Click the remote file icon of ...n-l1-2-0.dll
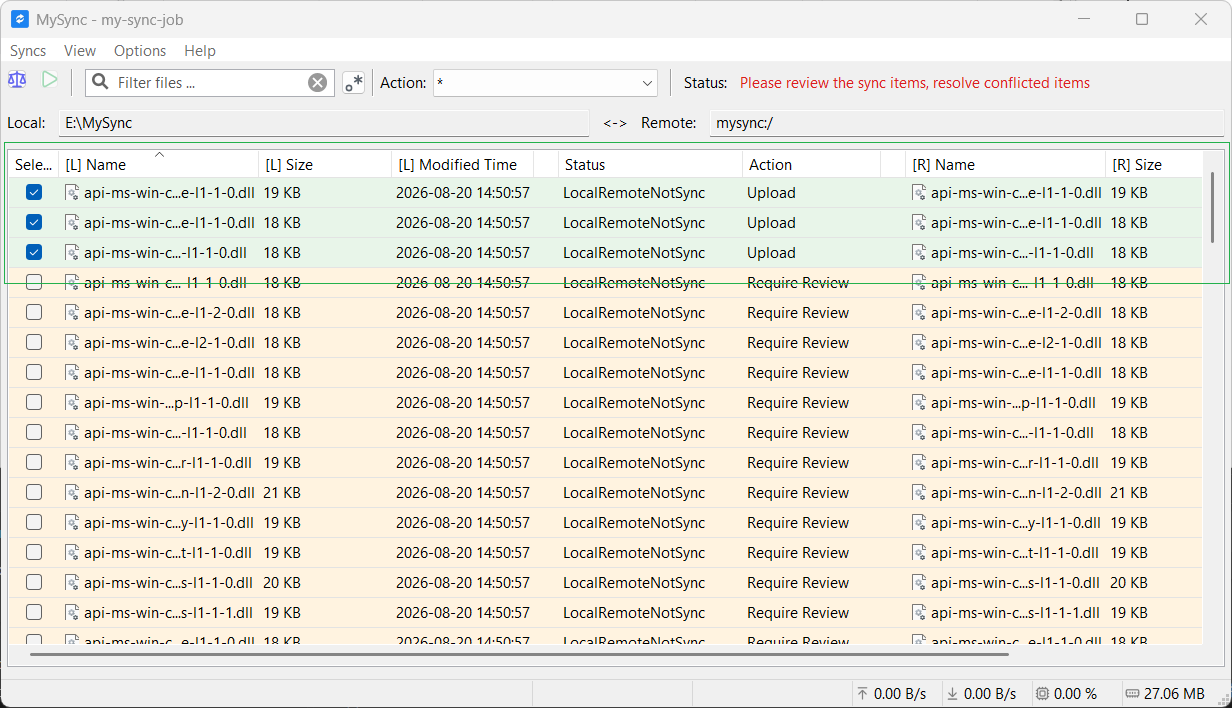Image resolution: width=1232 pixels, height=708 pixels. coord(919,493)
